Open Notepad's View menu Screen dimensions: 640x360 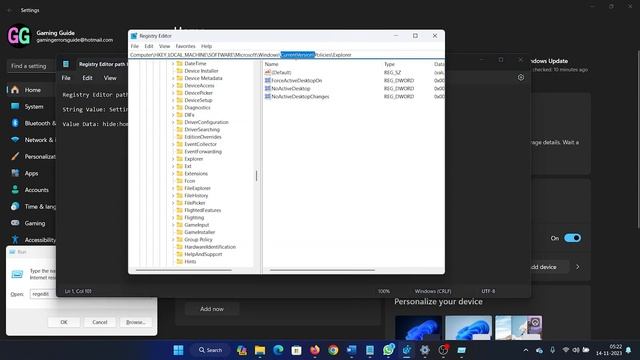click(x=110, y=78)
